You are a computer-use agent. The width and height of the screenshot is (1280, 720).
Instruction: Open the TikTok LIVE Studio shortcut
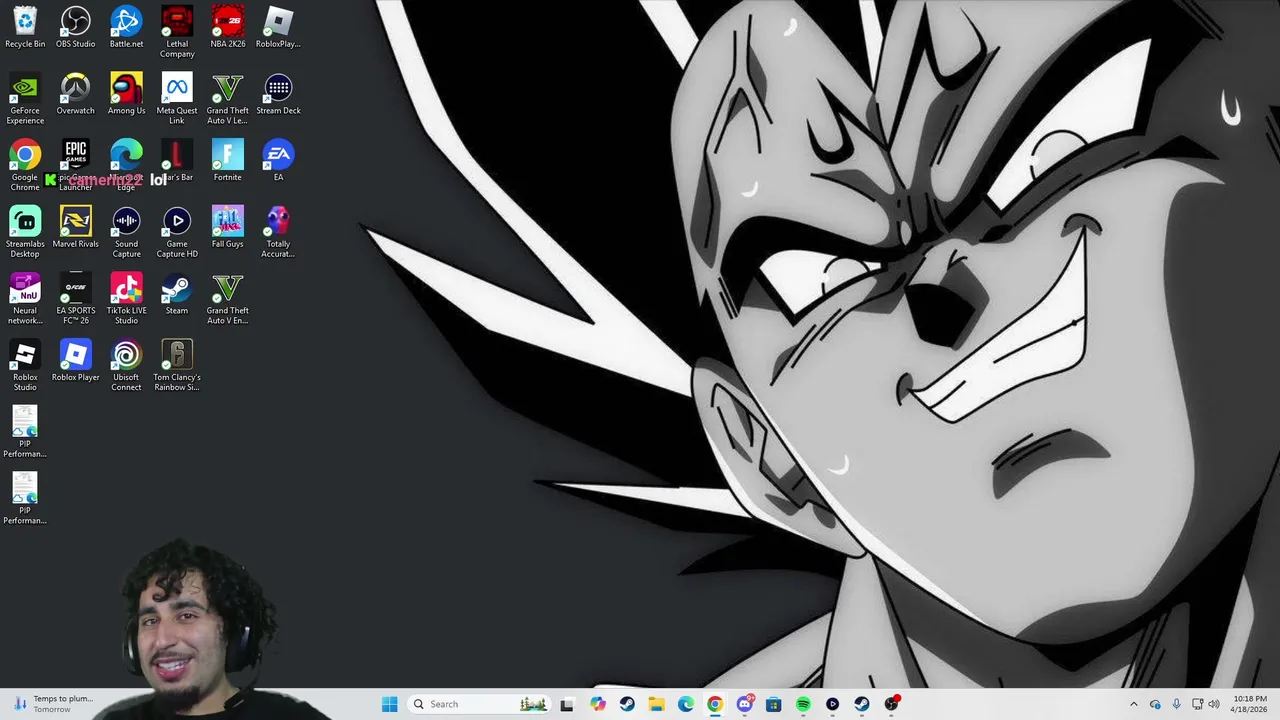coord(126,299)
